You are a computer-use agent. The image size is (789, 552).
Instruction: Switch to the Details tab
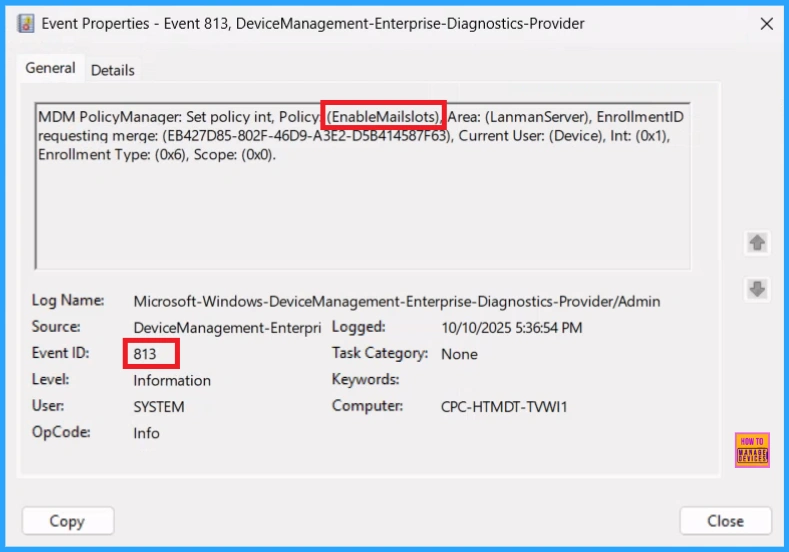point(113,70)
